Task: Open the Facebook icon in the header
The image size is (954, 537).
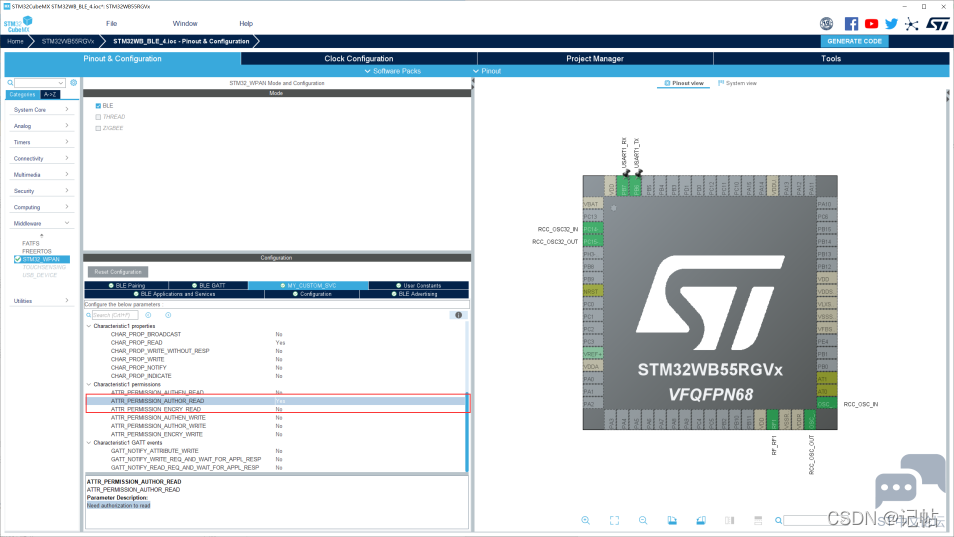Action: 851,24
